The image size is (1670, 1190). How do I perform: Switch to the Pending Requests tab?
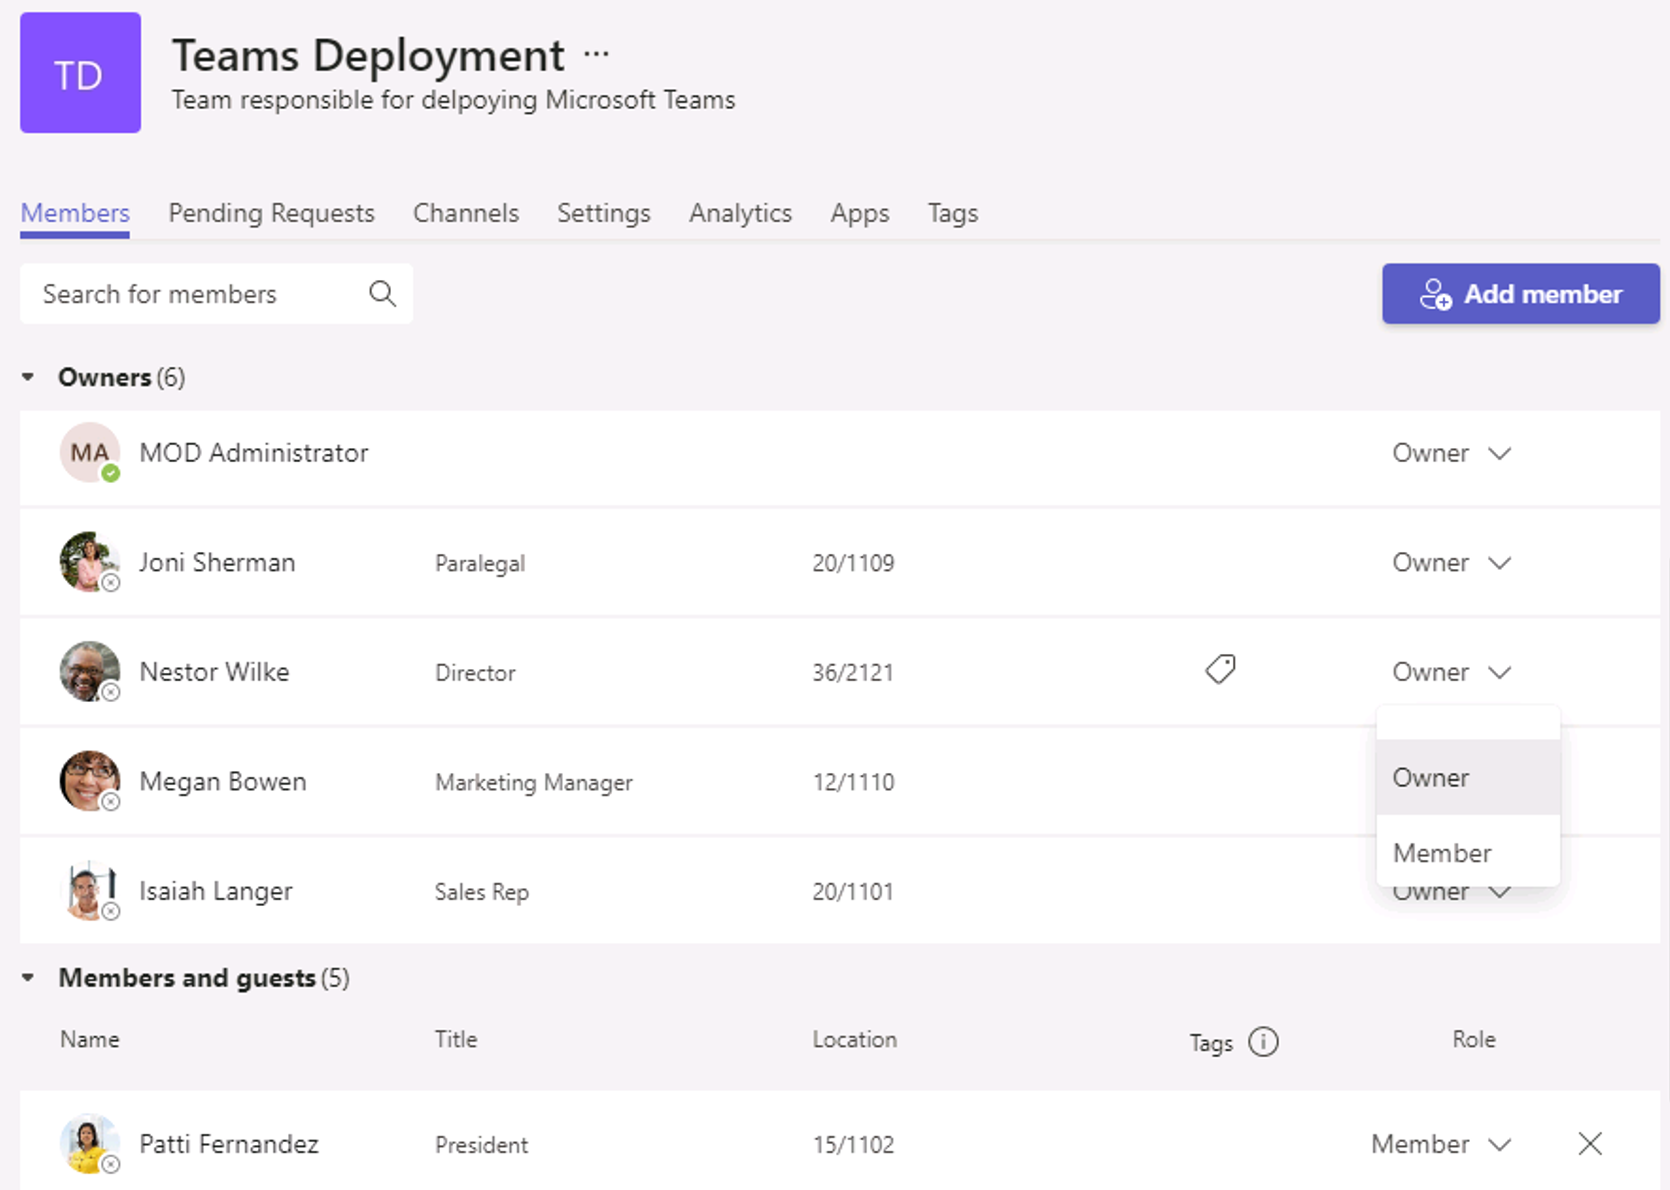pyautogui.click(x=271, y=212)
